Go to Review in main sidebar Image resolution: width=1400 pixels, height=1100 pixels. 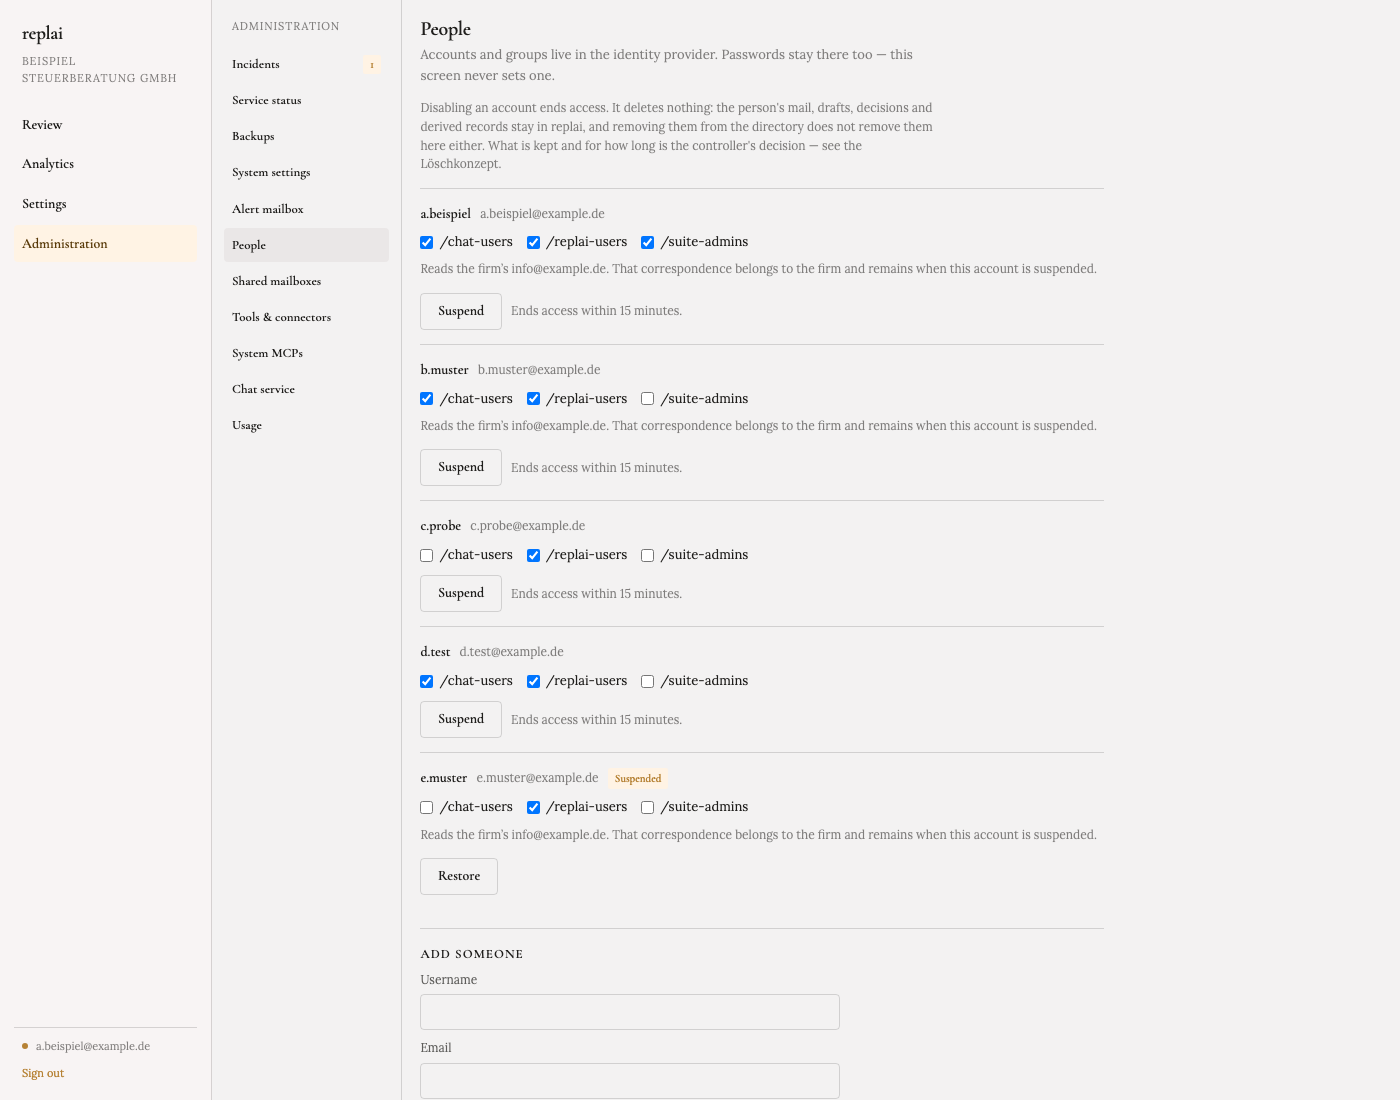coord(105,125)
